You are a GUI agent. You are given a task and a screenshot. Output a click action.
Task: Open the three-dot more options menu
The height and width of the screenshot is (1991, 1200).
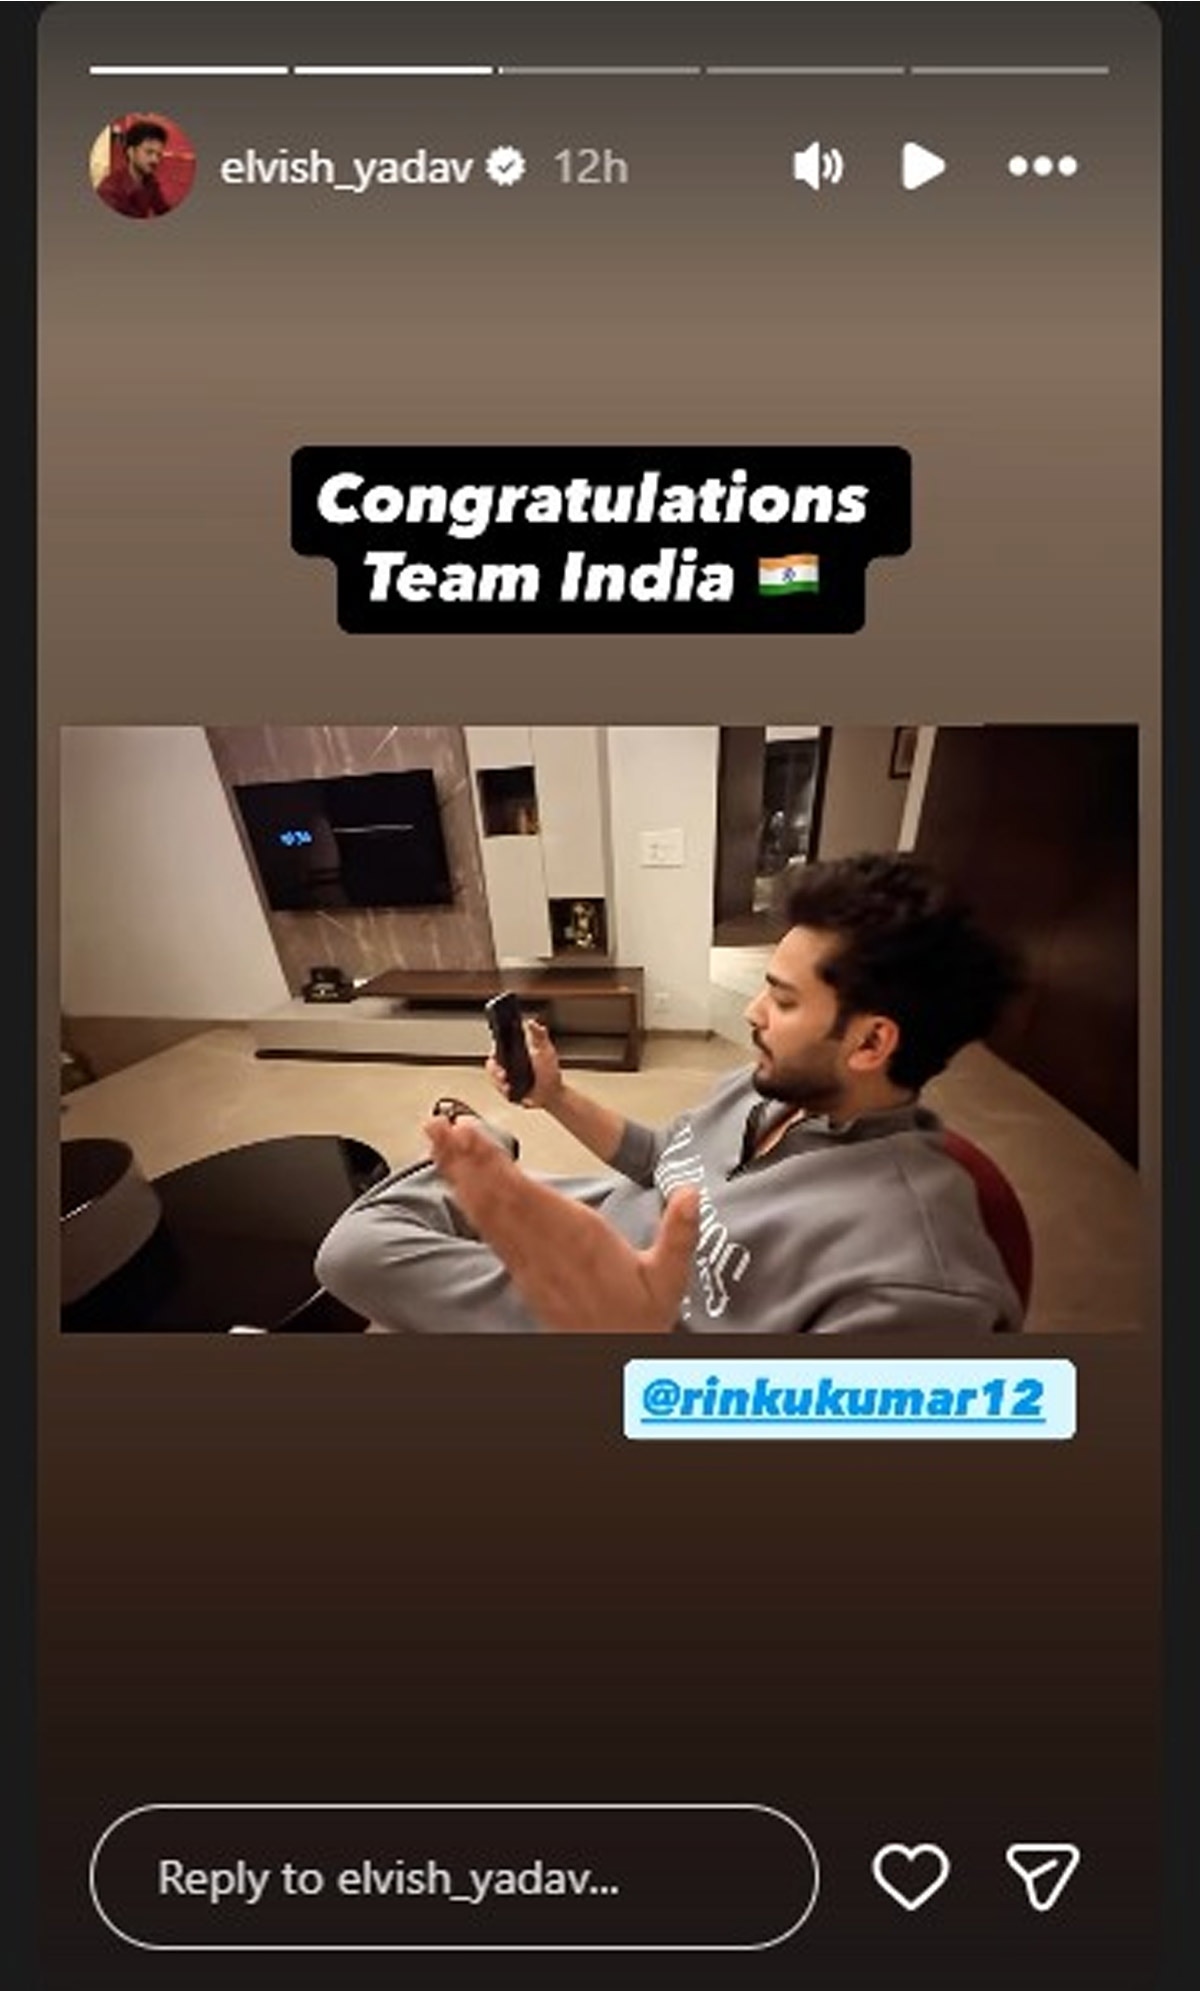pyautogui.click(x=1042, y=166)
